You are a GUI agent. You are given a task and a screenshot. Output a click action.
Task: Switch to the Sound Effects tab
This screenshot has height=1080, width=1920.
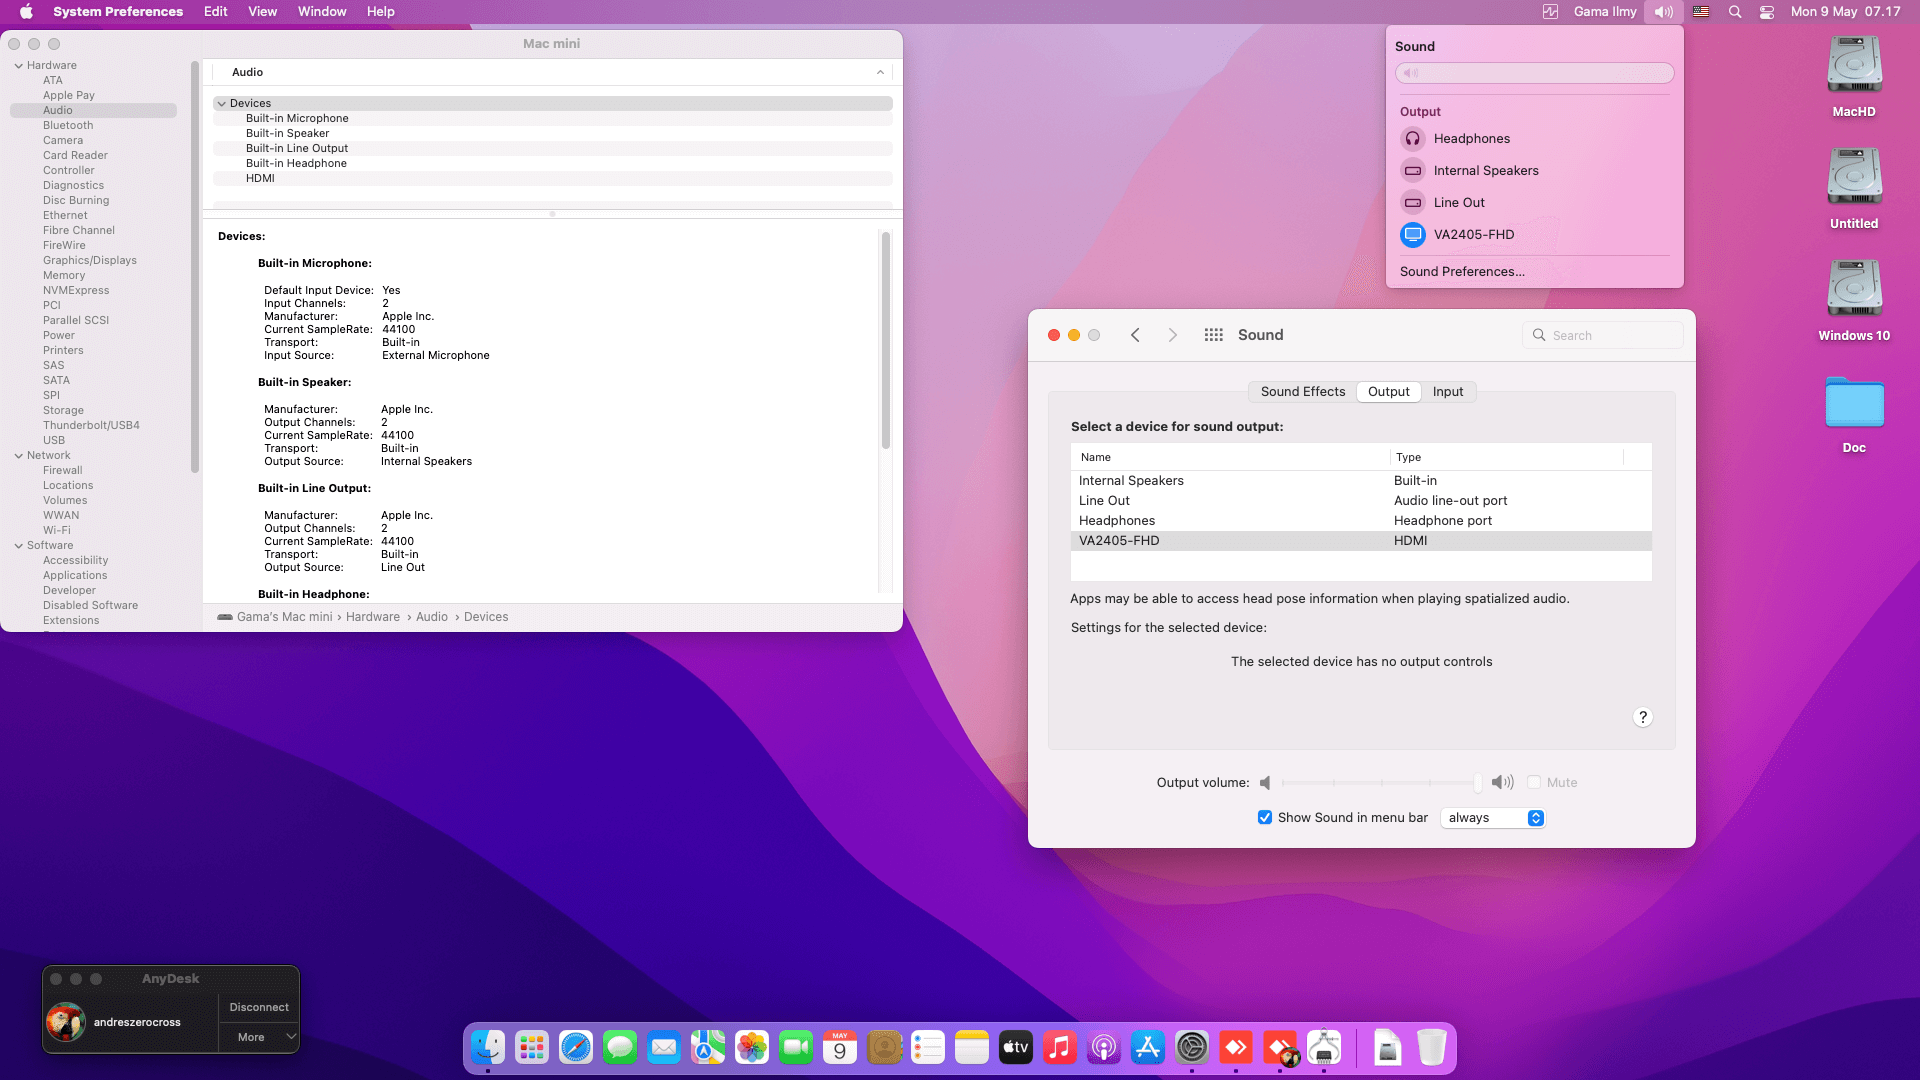pyautogui.click(x=1302, y=392)
